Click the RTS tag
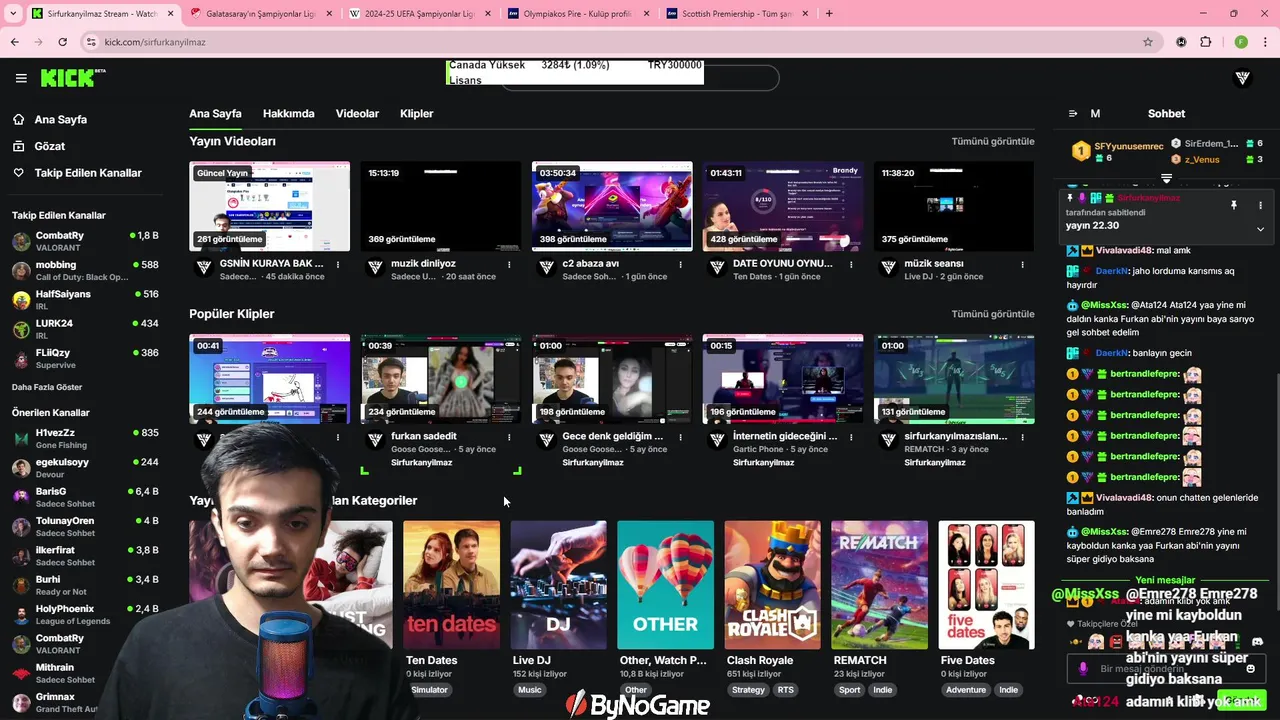Image resolution: width=1280 pixels, height=720 pixels. [786, 690]
